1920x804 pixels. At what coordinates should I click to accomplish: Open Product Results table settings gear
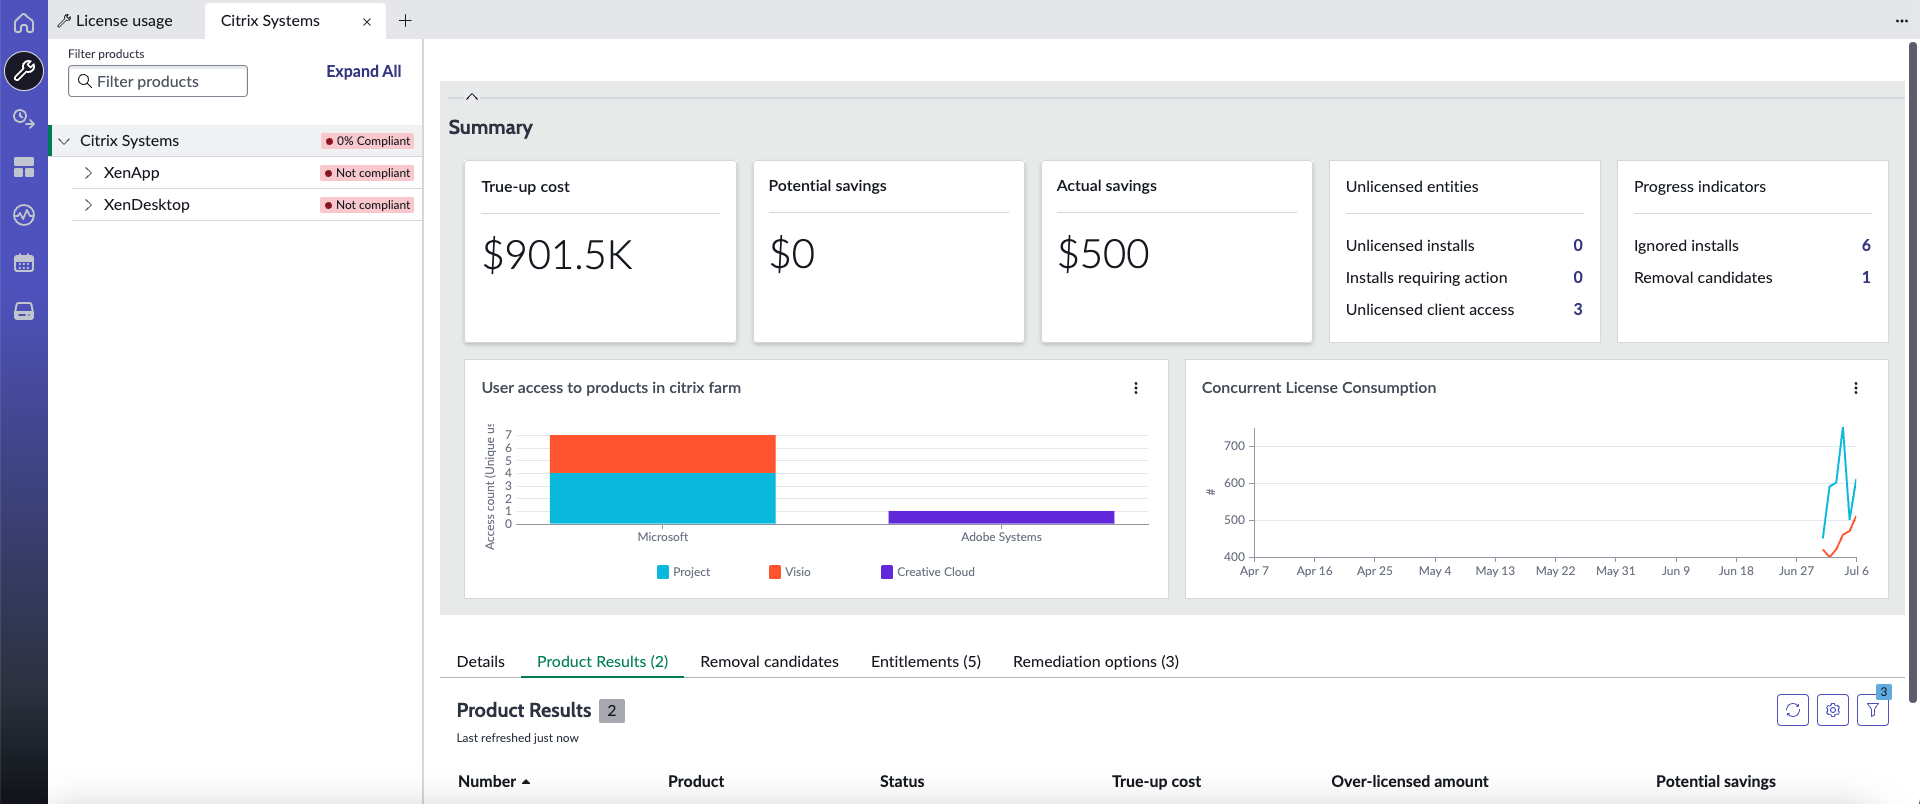[1833, 710]
